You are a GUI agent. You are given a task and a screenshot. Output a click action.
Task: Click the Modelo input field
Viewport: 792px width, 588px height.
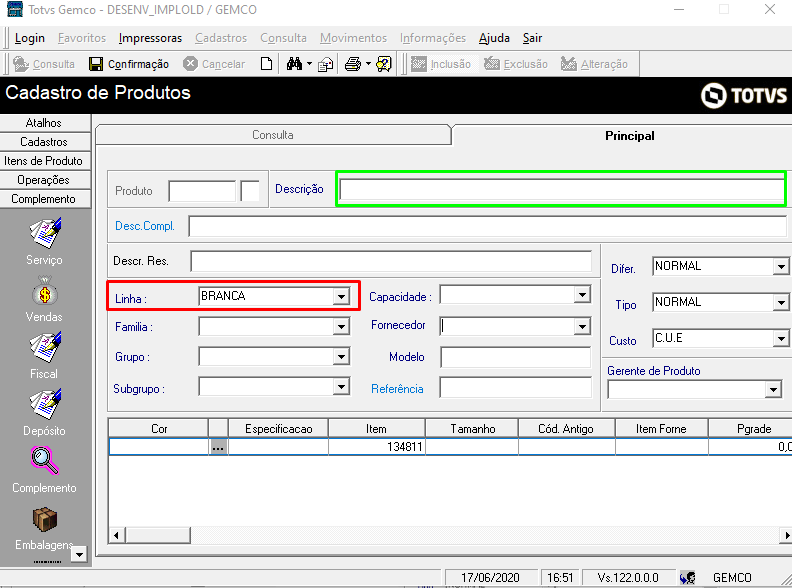(515, 357)
